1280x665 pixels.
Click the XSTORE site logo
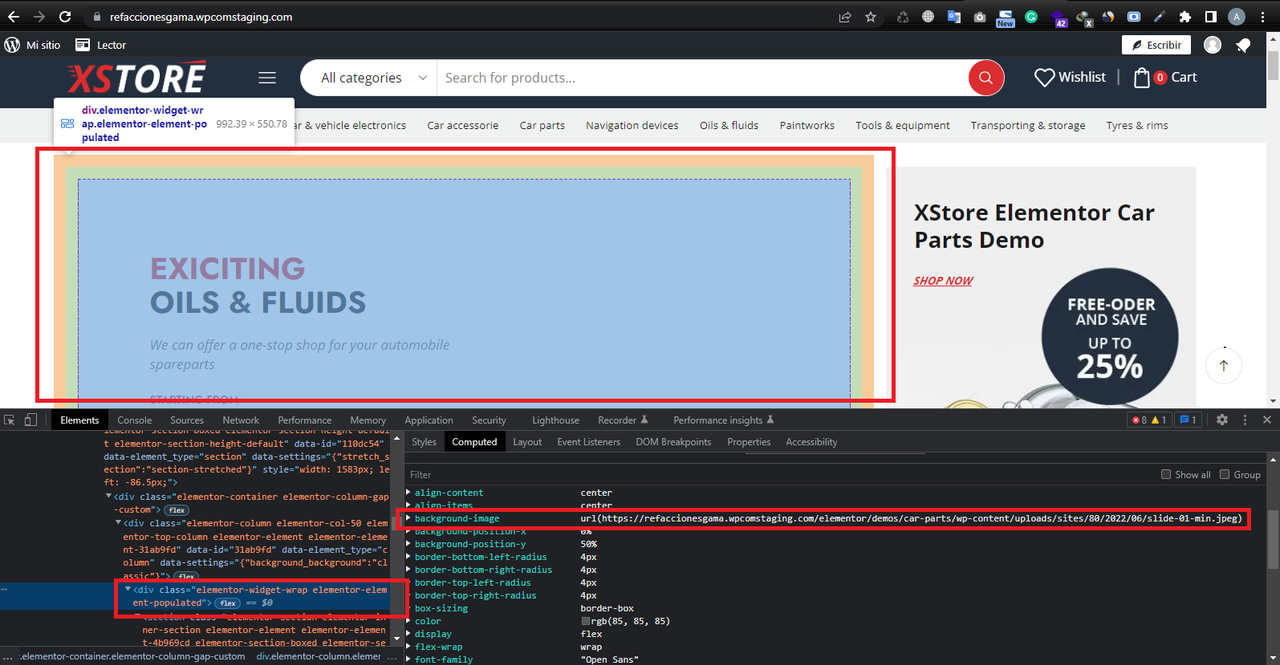(x=136, y=78)
